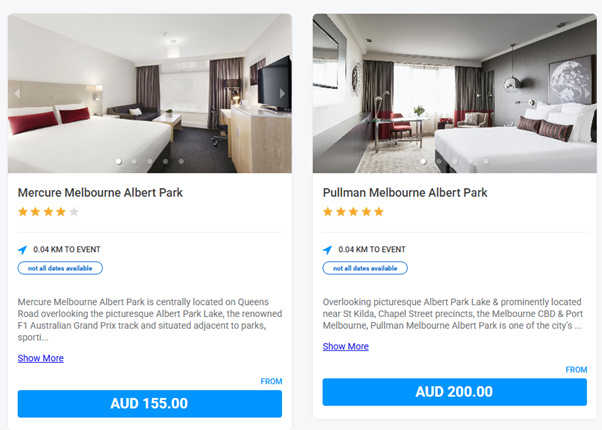Click Pullman's 'not all dates available' badge
Image resolution: width=602 pixels, height=430 pixels.
pos(365,268)
